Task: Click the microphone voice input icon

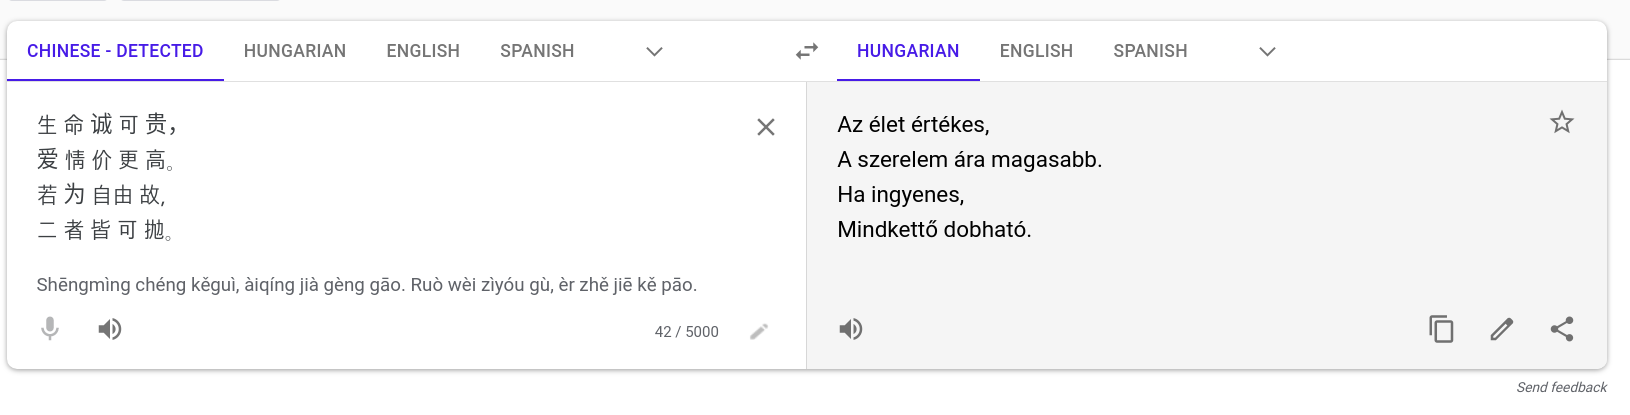Action: pyautogui.click(x=50, y=329)
